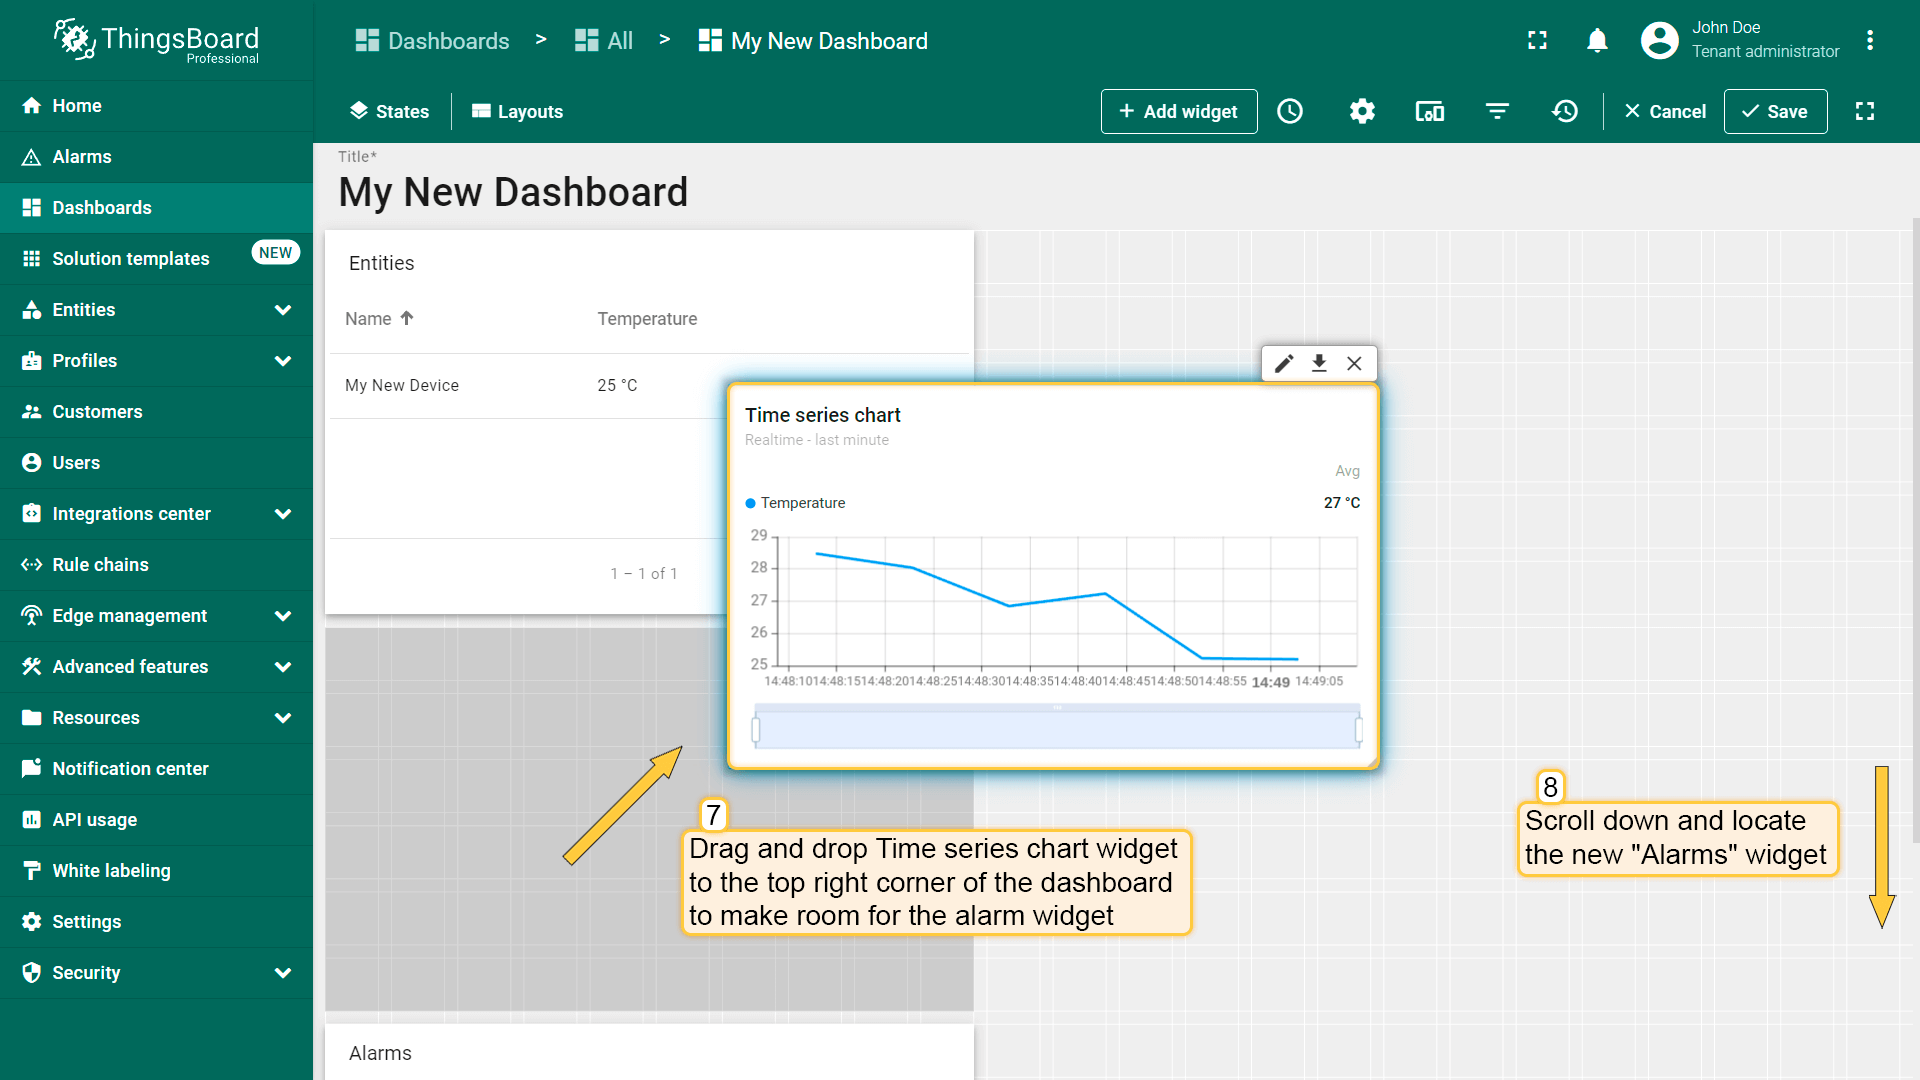1920x1080 pixels.
Task: Toggle fullscreen mode in top header
Action: 1537,40
